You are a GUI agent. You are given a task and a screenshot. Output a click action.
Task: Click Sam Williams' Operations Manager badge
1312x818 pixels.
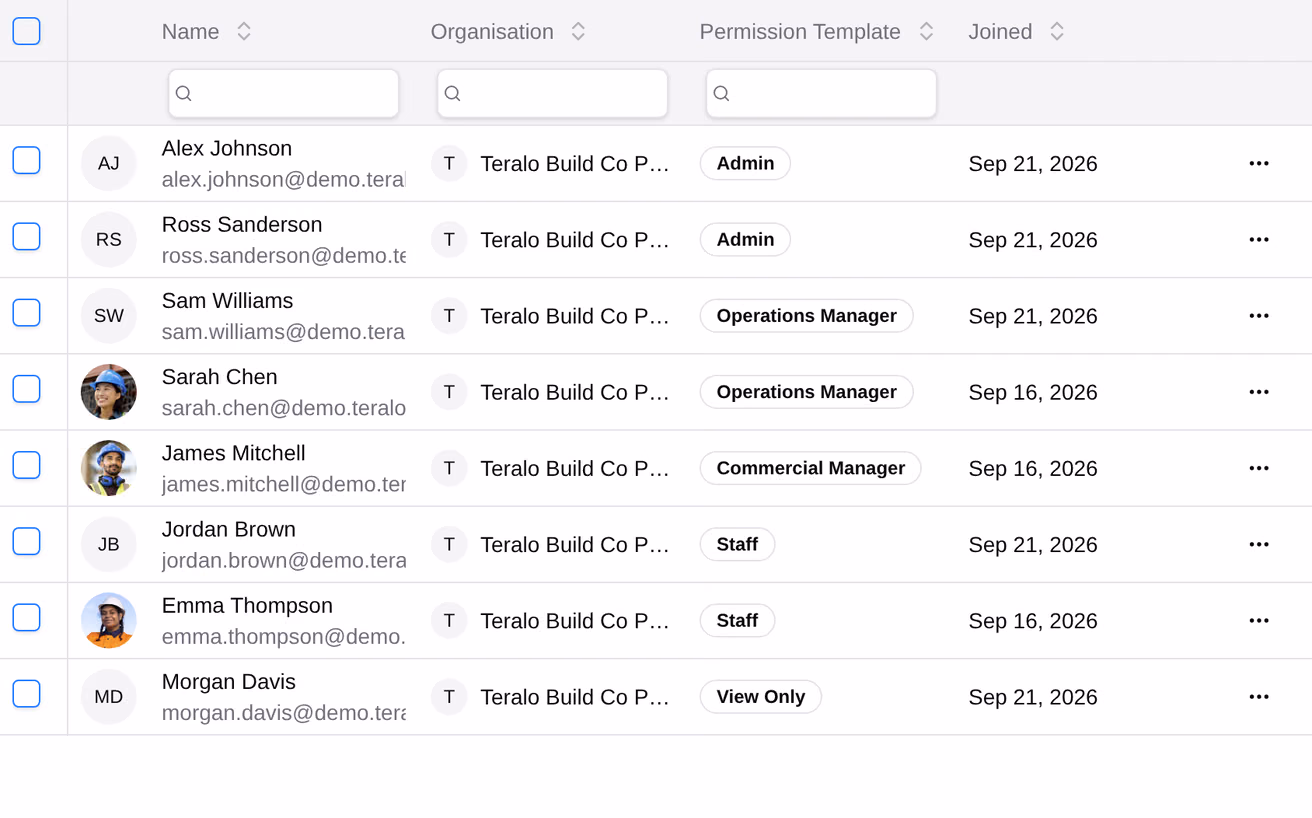coord(807,316)
